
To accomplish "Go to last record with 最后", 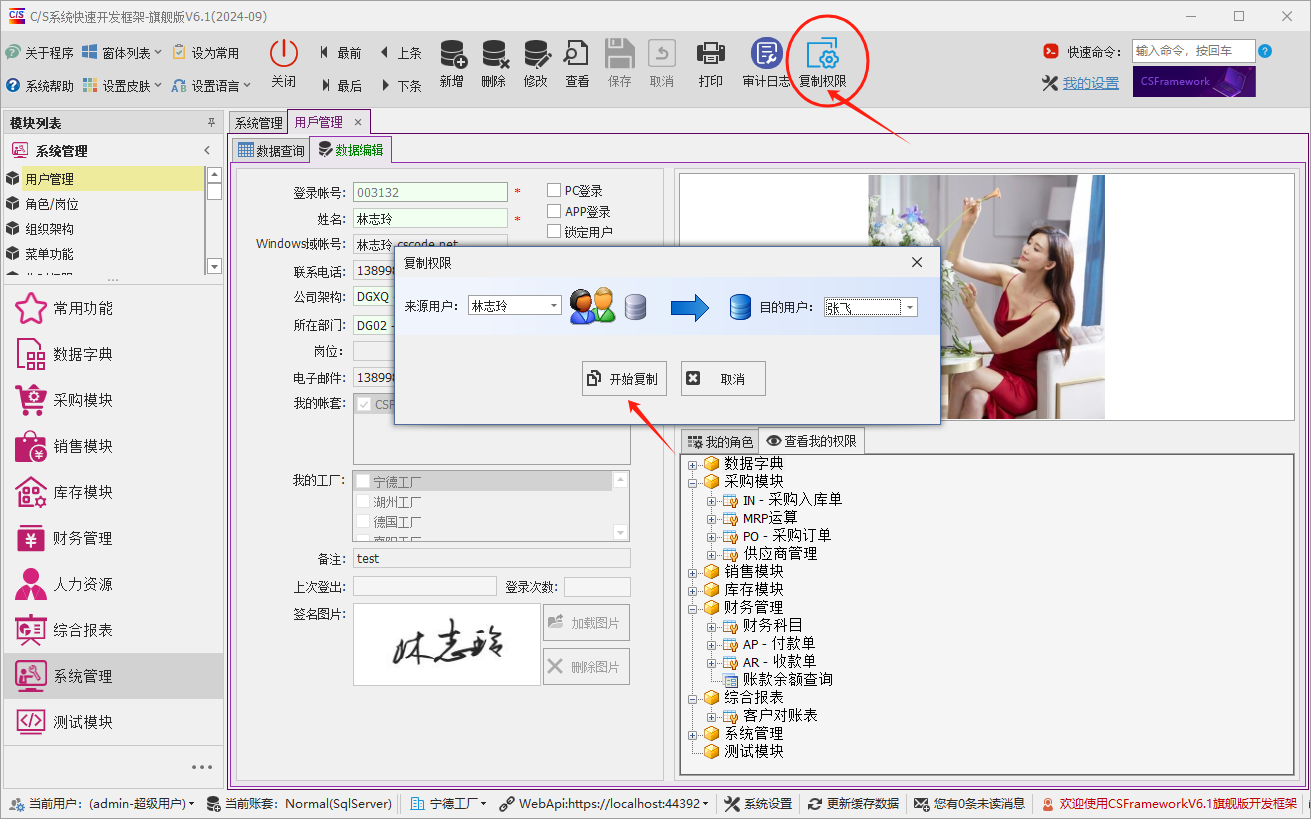I will pos(340,86).
